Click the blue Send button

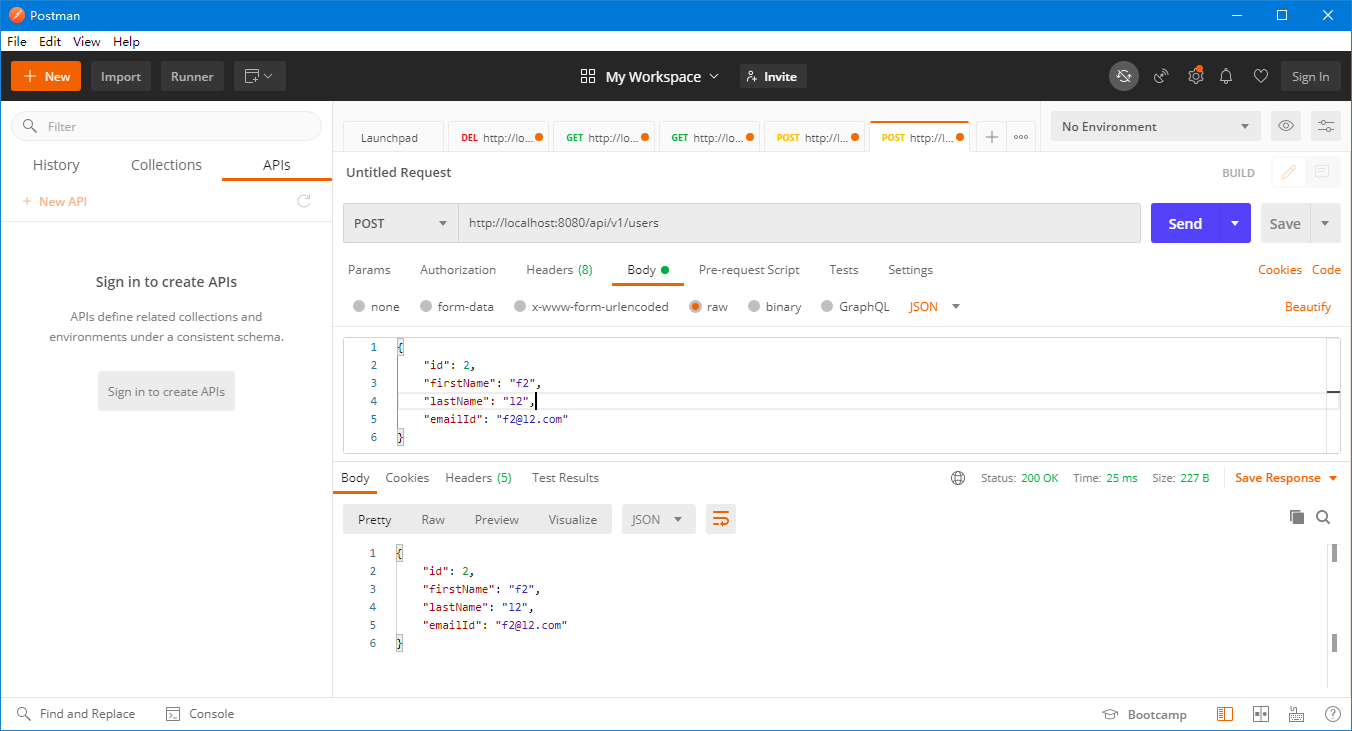click(x=1185, y=223)
